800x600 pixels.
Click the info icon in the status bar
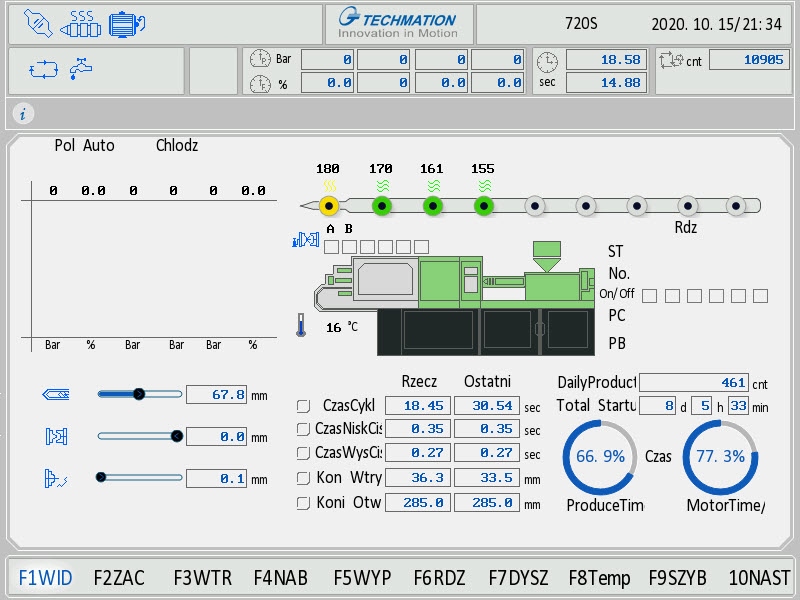click(x=22, y=113)
